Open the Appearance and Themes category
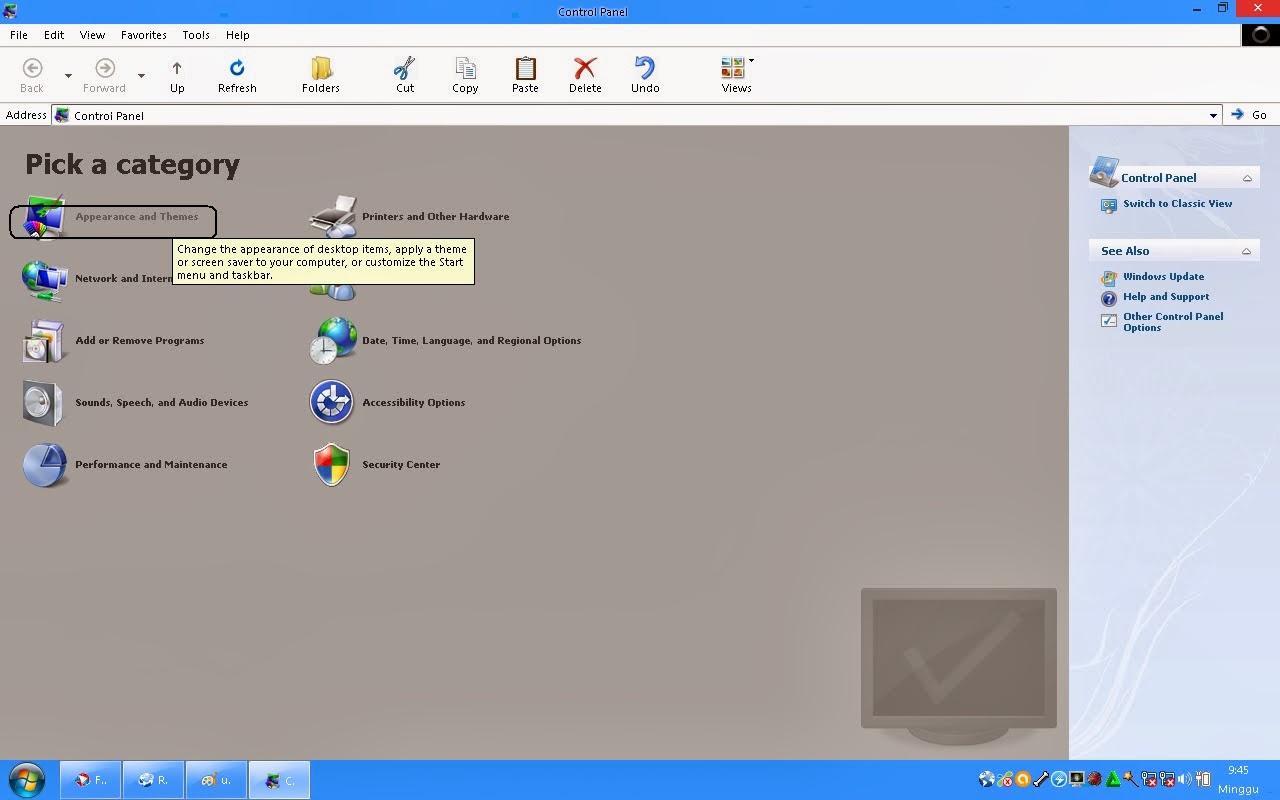The image size is (1280, 800). (x=139, y=216)
